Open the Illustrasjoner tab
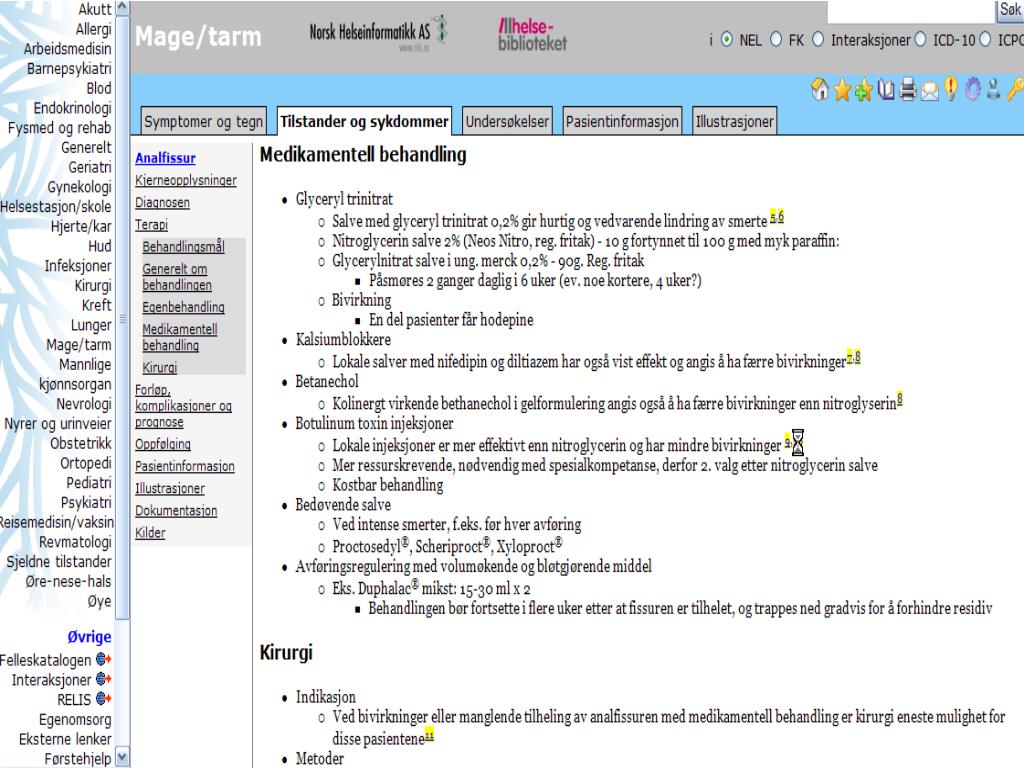Image resolution: width=1024 pixels, height=768 pixels. pyautogui.click(x=735, y=121)
